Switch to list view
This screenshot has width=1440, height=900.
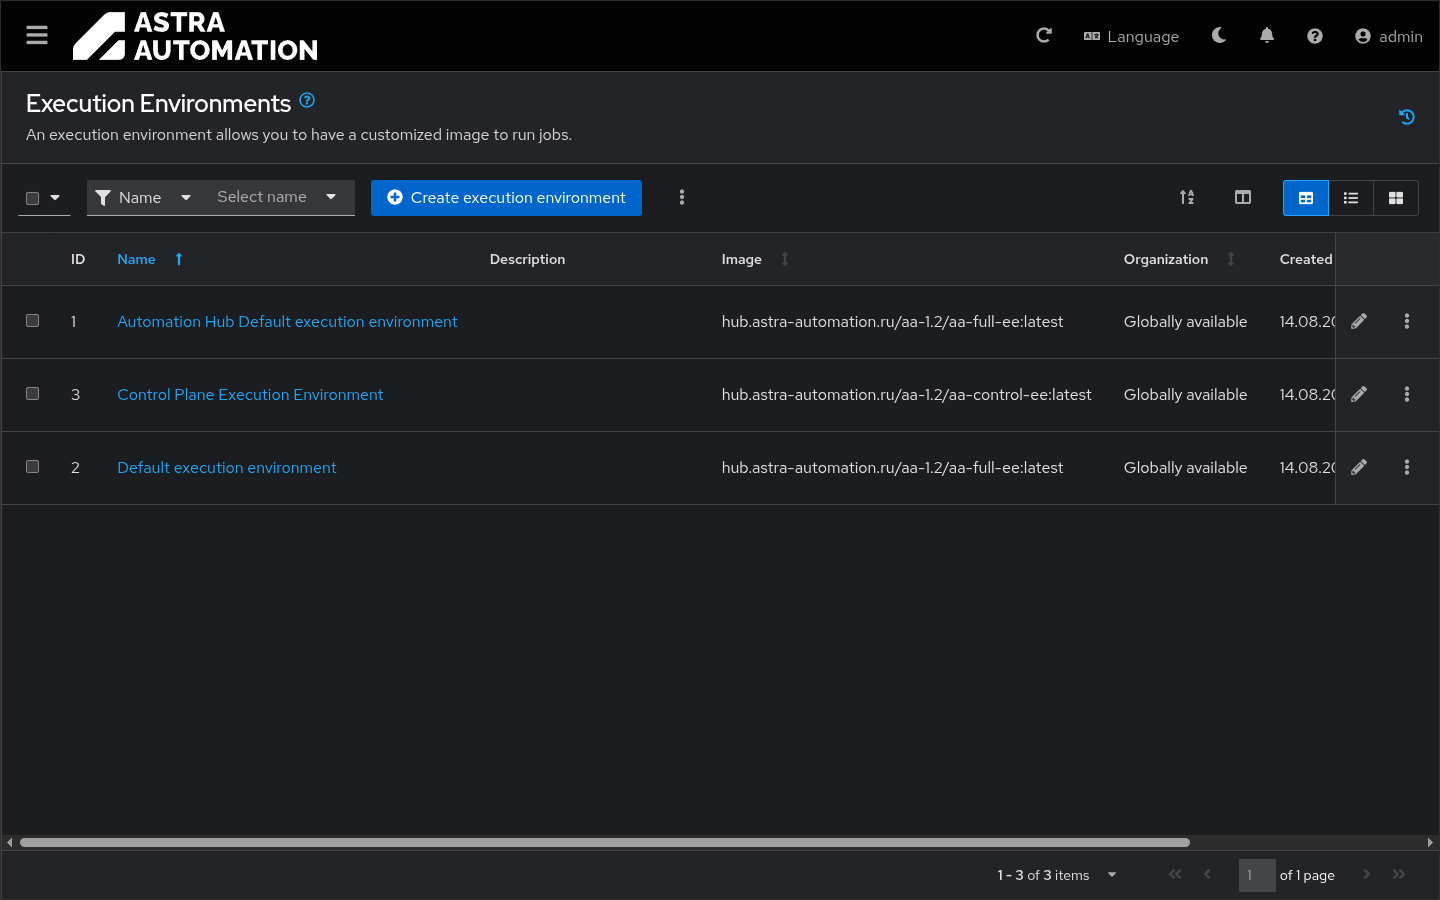(1350, 198)
